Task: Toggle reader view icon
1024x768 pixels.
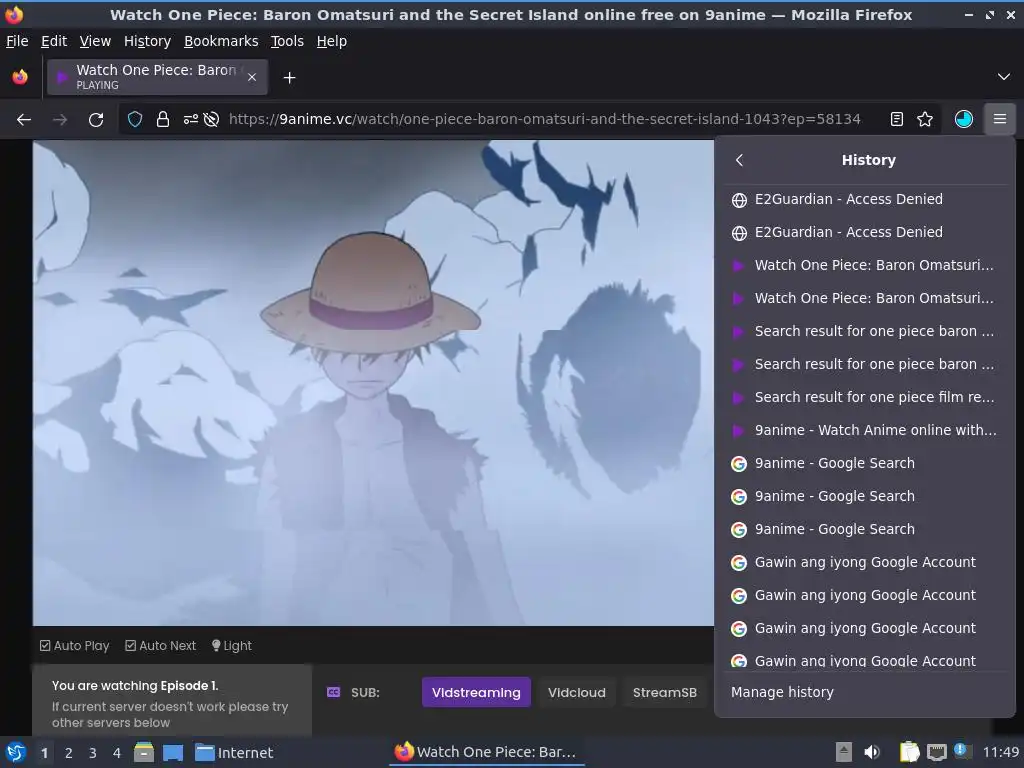Action: pyautogui.click(x=897, y=120)
